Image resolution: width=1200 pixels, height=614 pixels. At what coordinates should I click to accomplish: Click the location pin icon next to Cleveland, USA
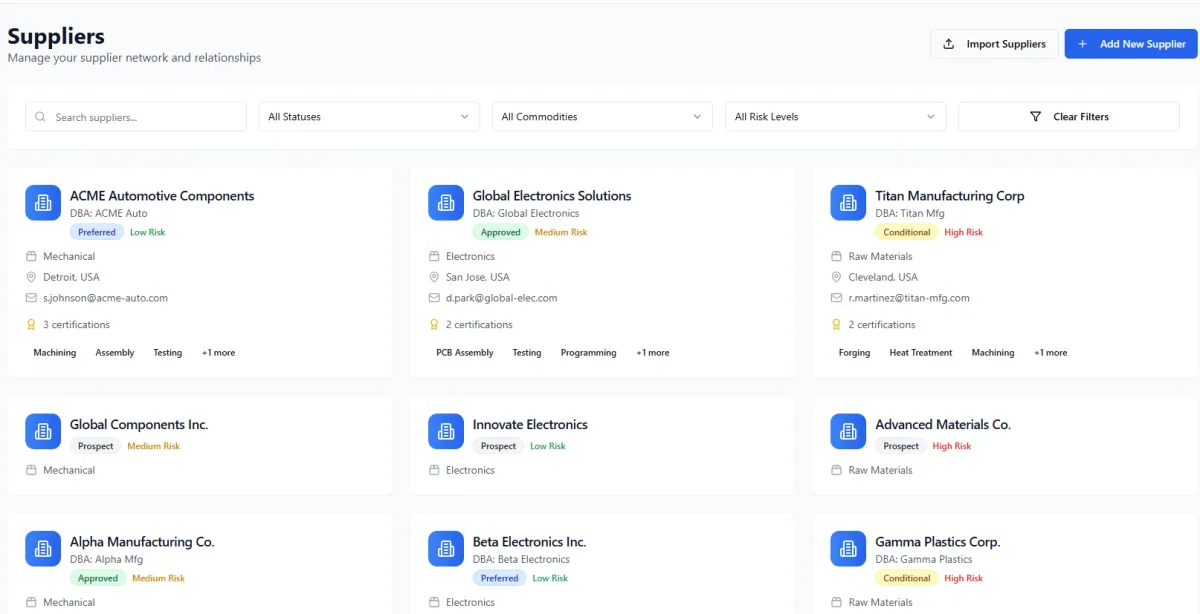[x=837, y=277]
